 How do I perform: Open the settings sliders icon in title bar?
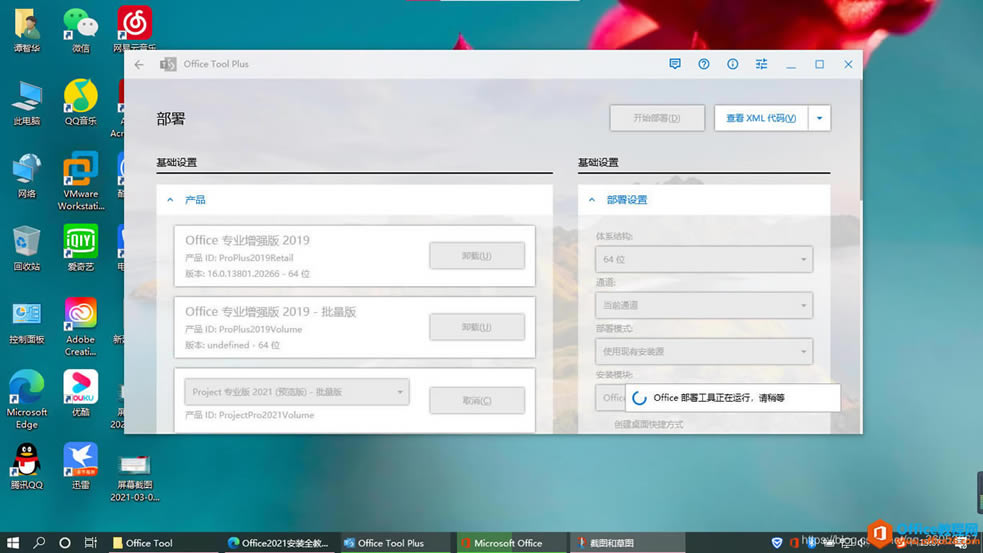[762, 64]
